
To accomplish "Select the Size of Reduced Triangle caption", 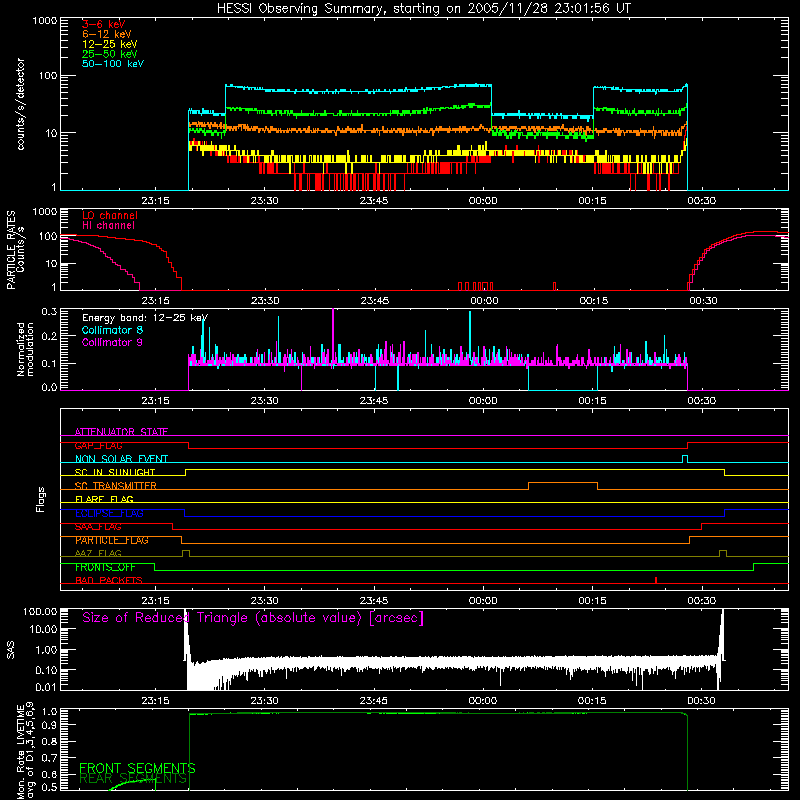I will coord(253,618).
